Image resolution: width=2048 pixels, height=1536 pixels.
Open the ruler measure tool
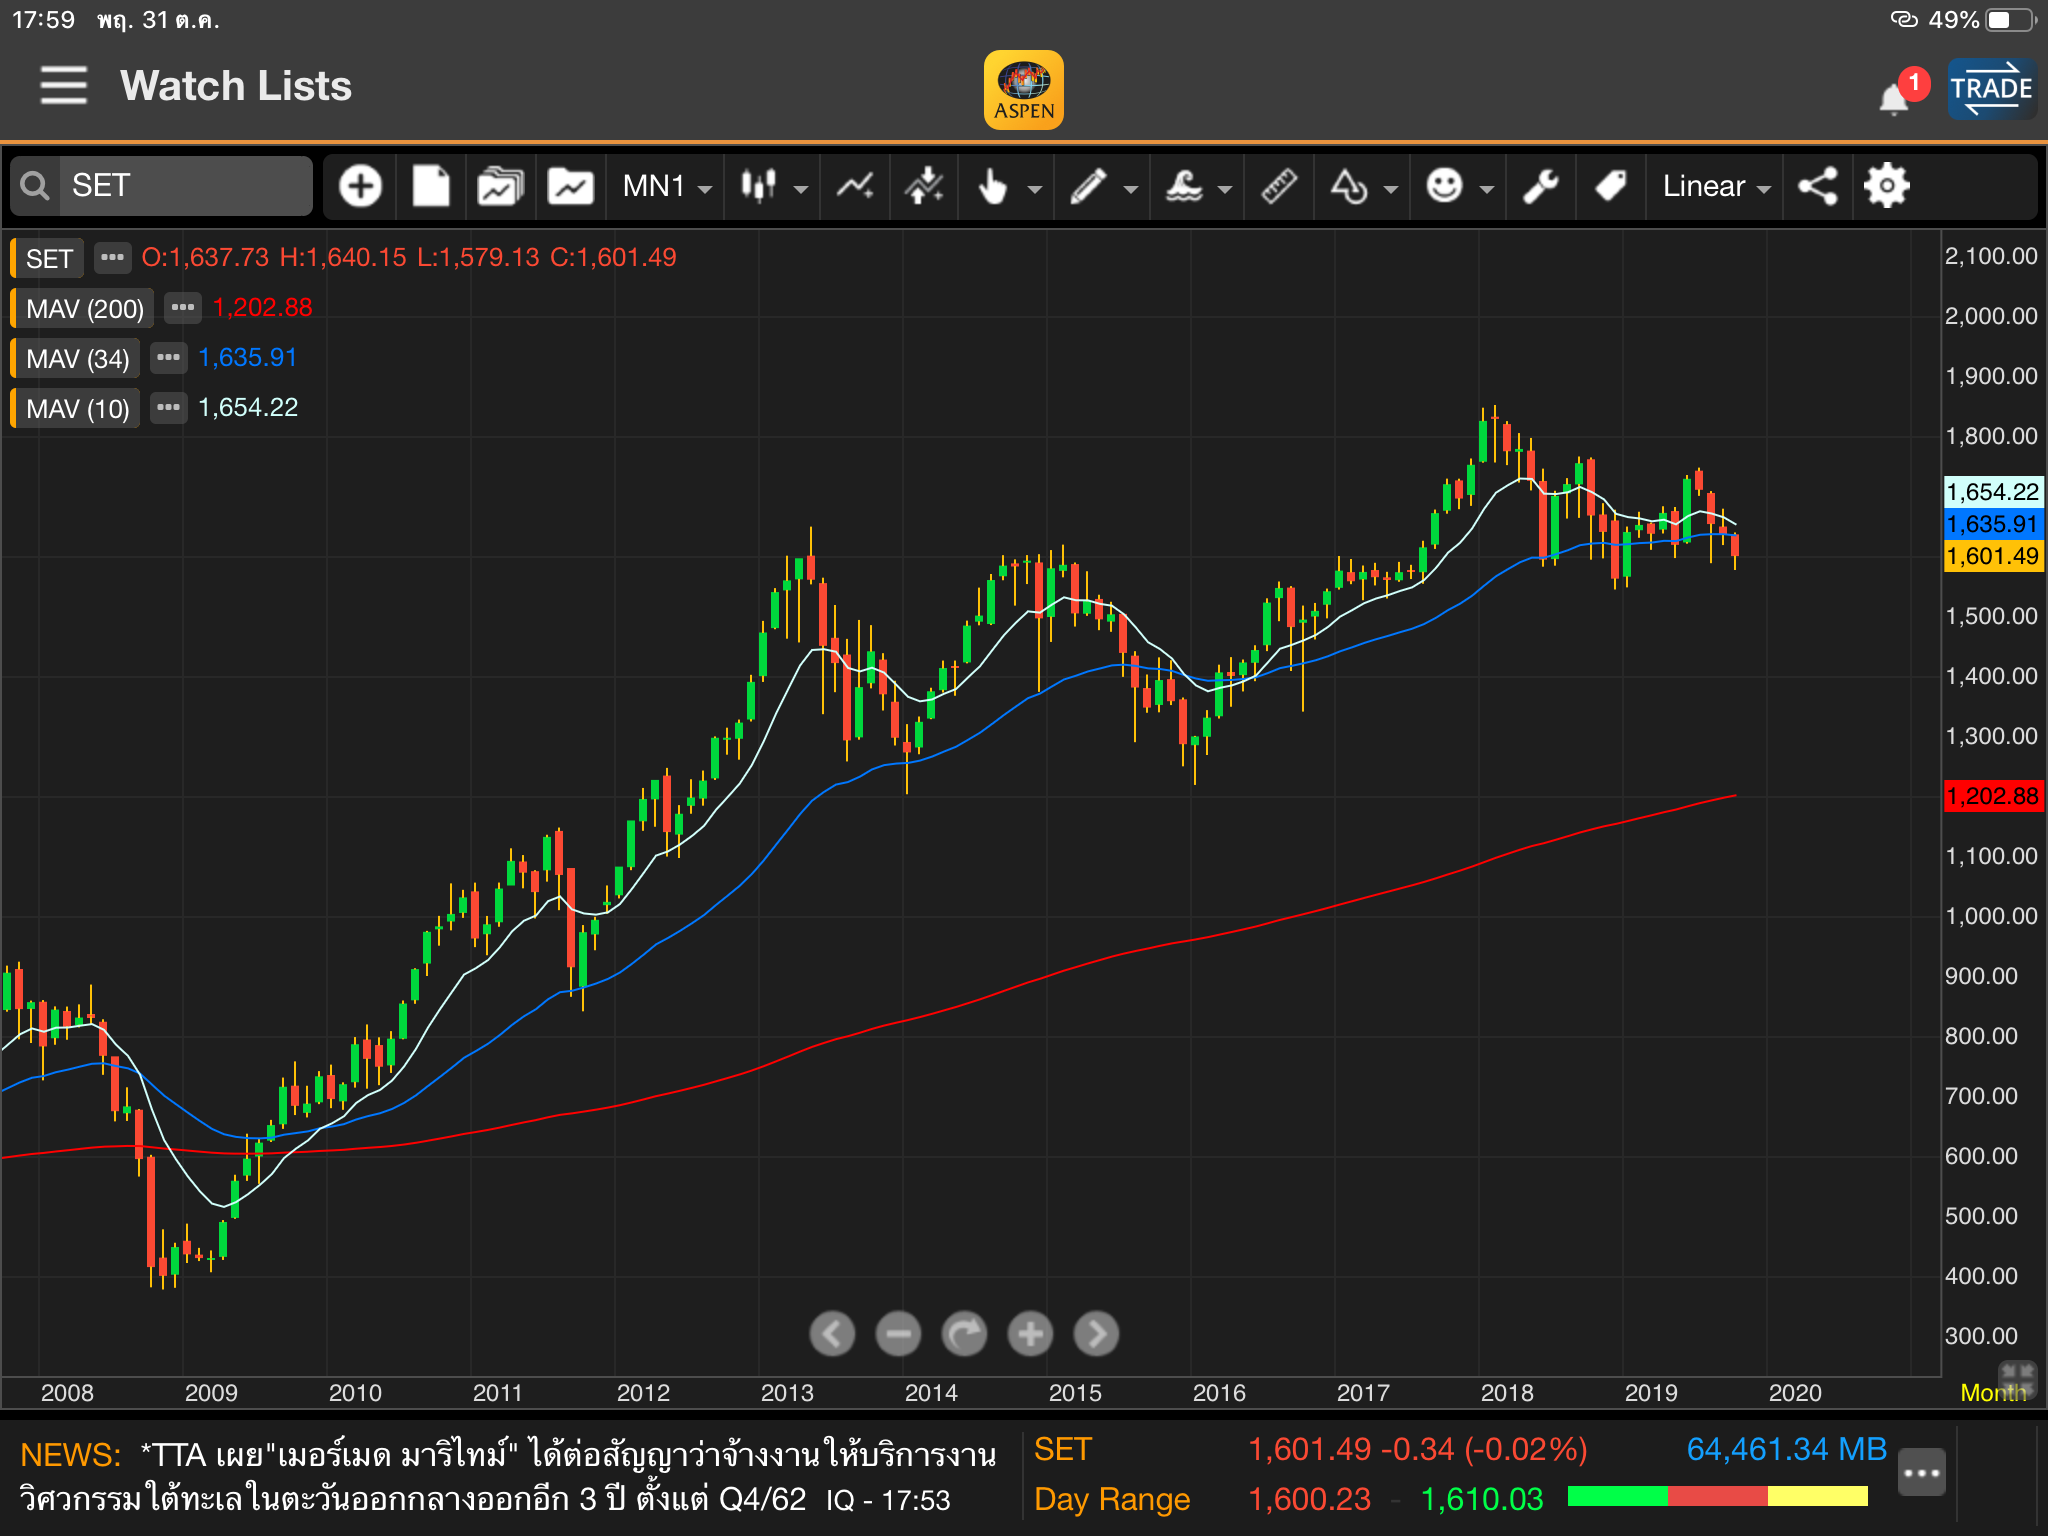coord(1279,186)
